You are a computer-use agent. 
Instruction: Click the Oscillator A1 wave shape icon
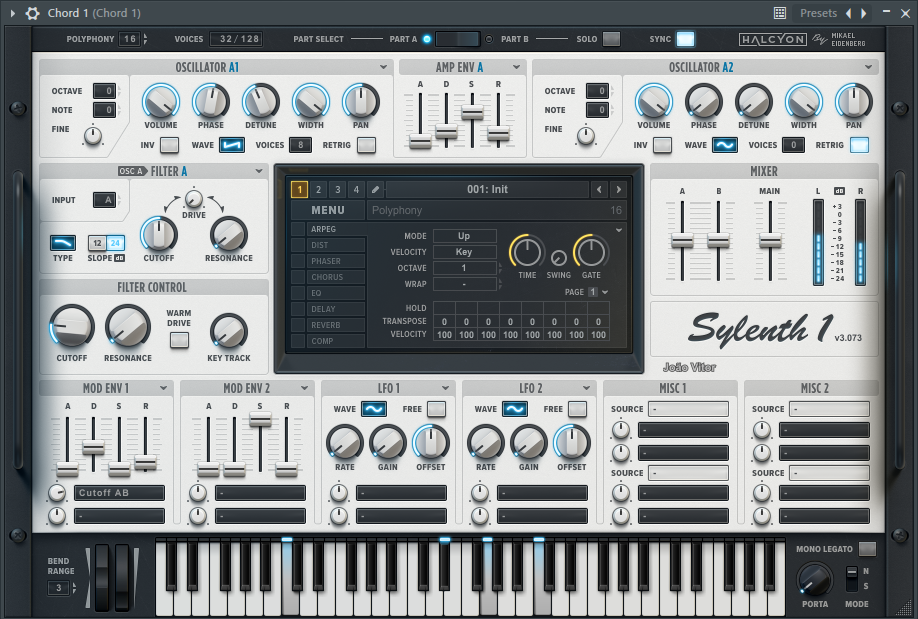(232, 145)
